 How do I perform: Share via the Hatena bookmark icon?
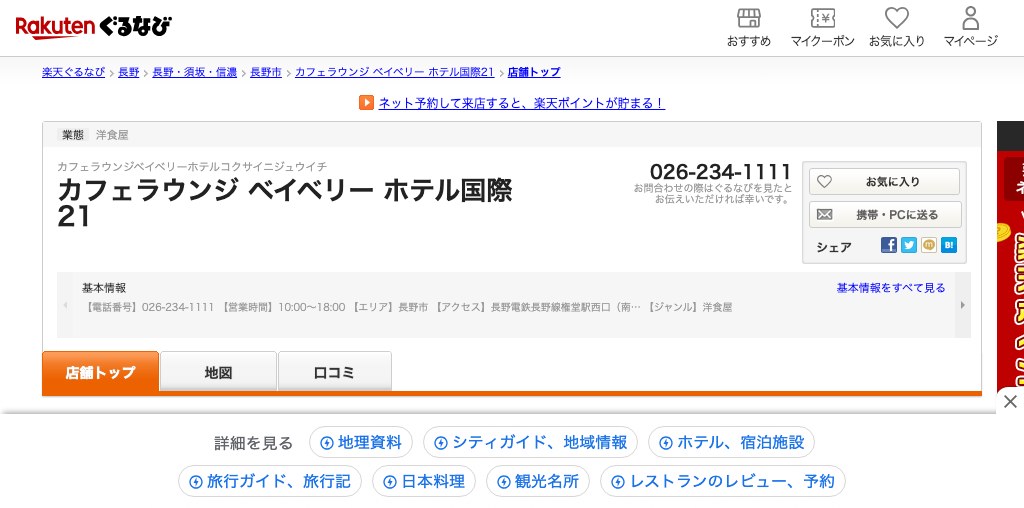tap(949, 245)
